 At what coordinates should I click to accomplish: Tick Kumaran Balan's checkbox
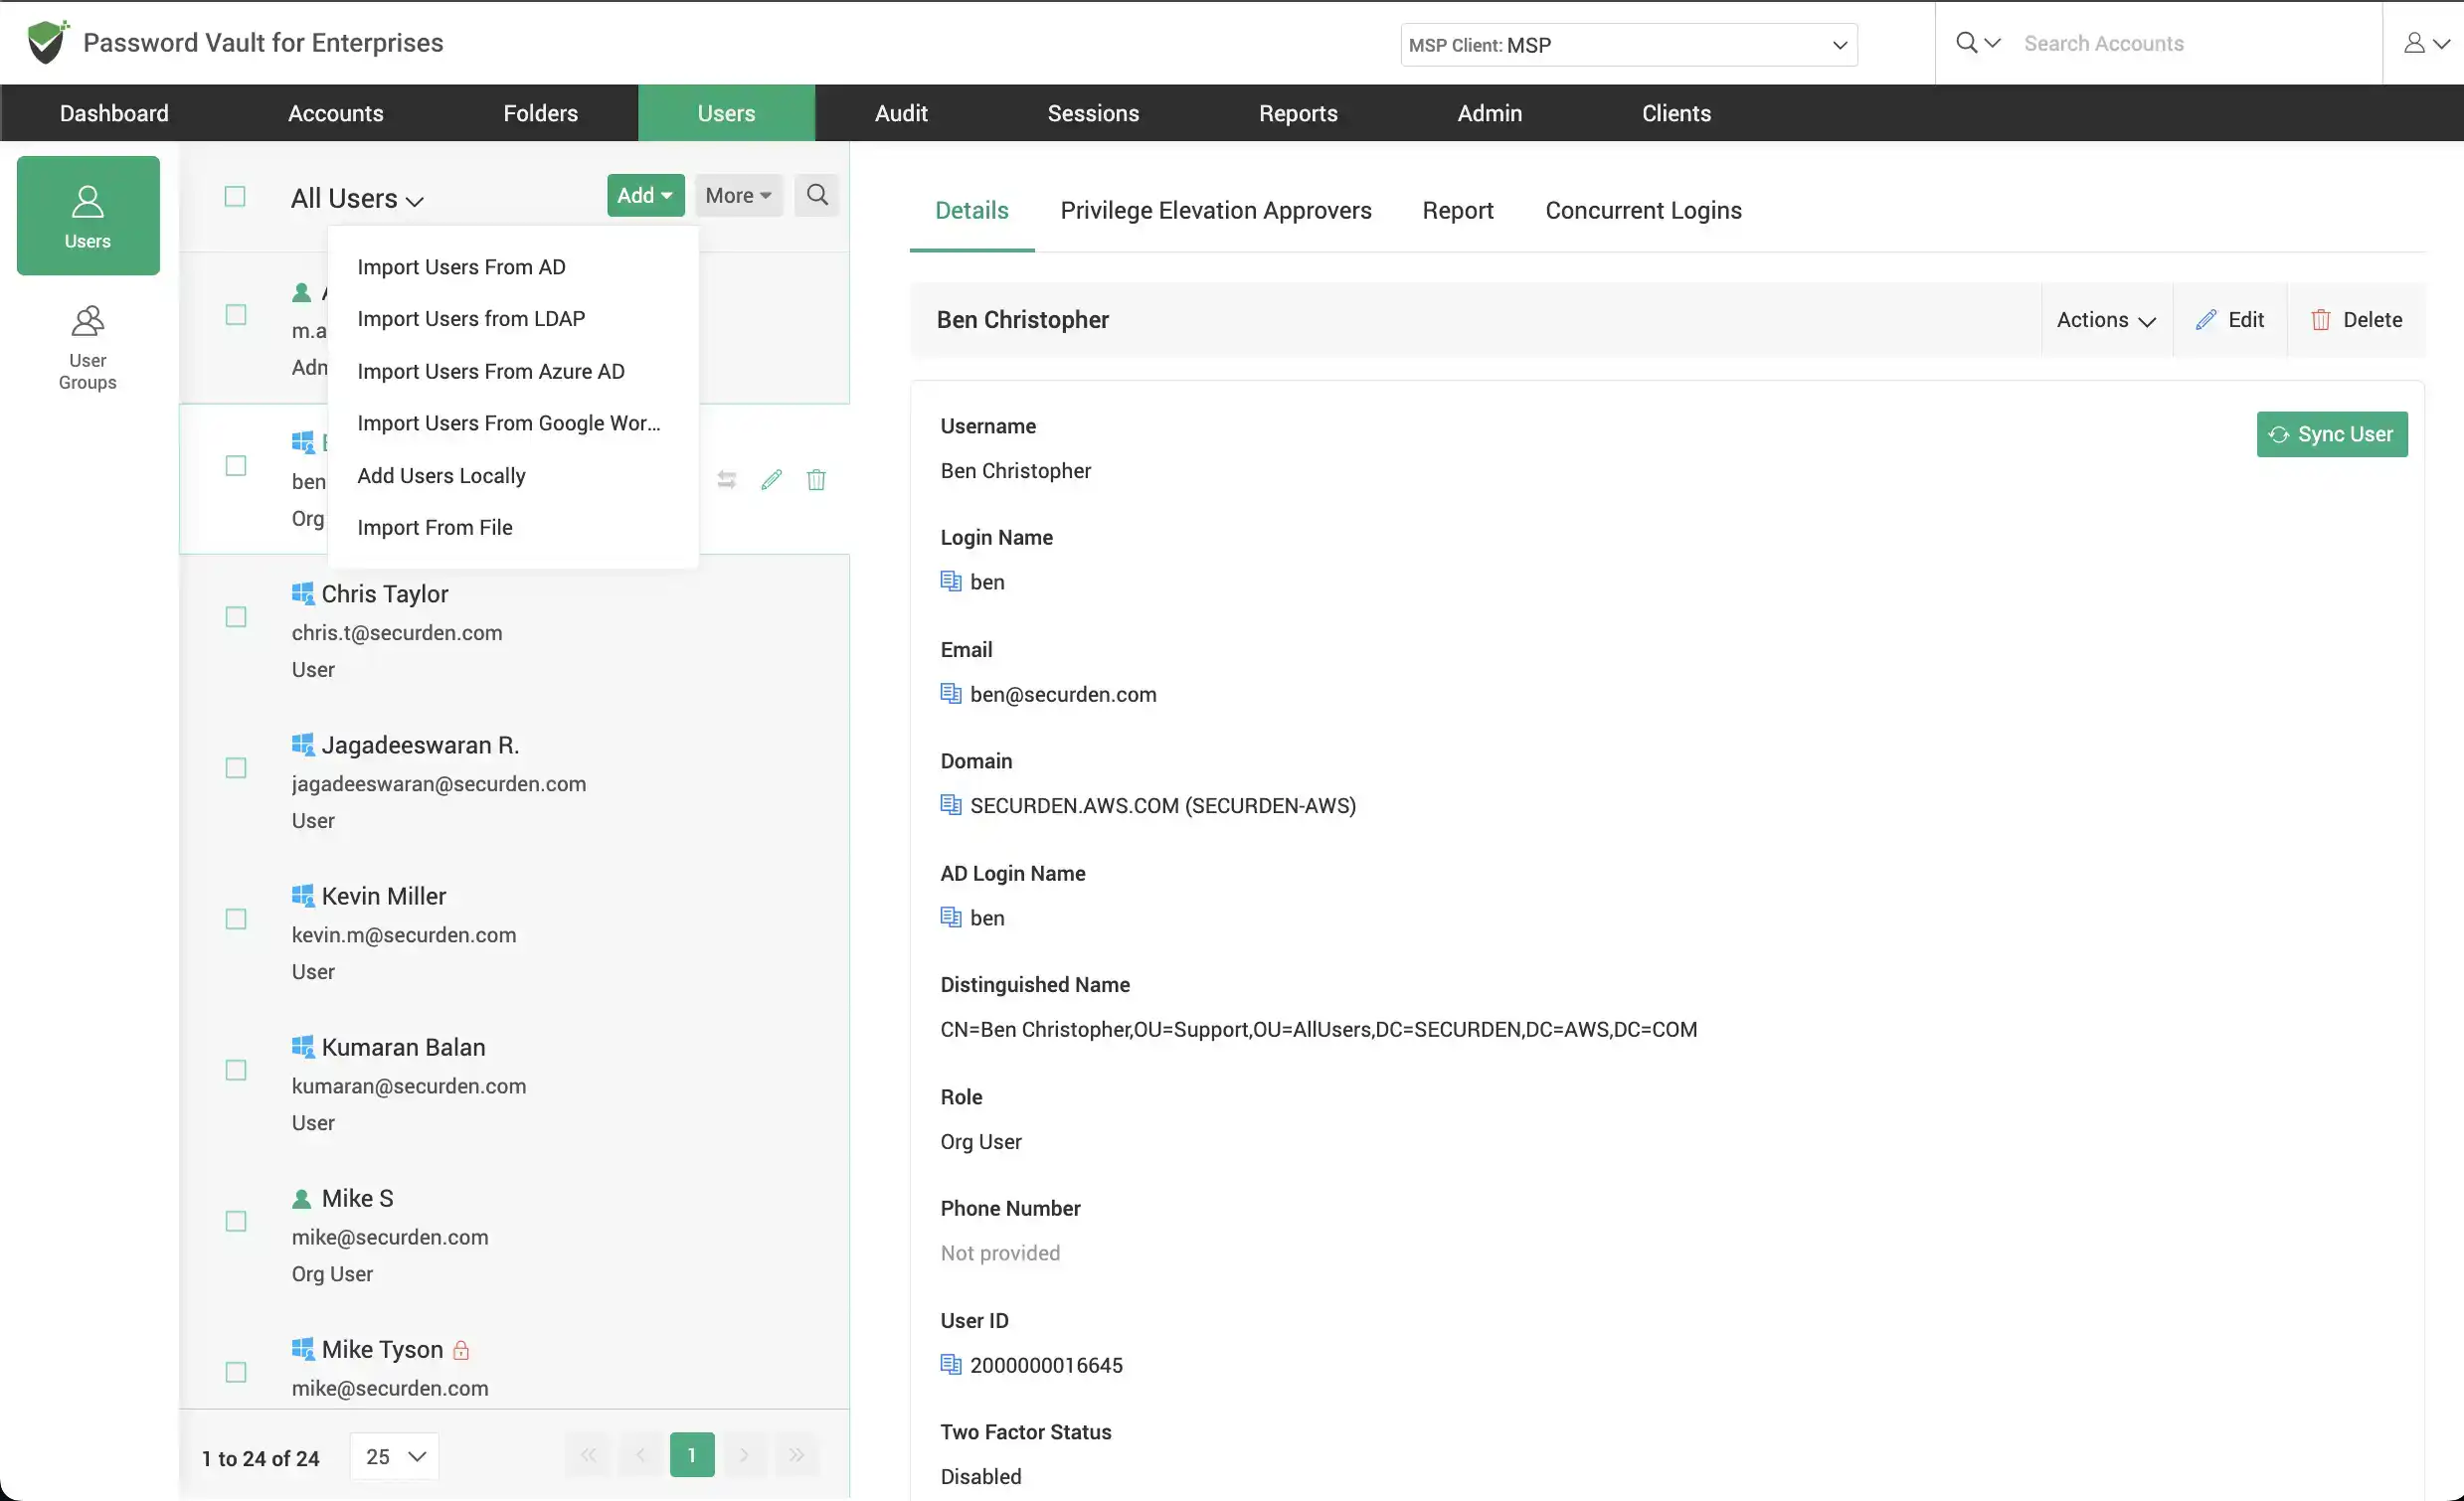coord(236,1070)
